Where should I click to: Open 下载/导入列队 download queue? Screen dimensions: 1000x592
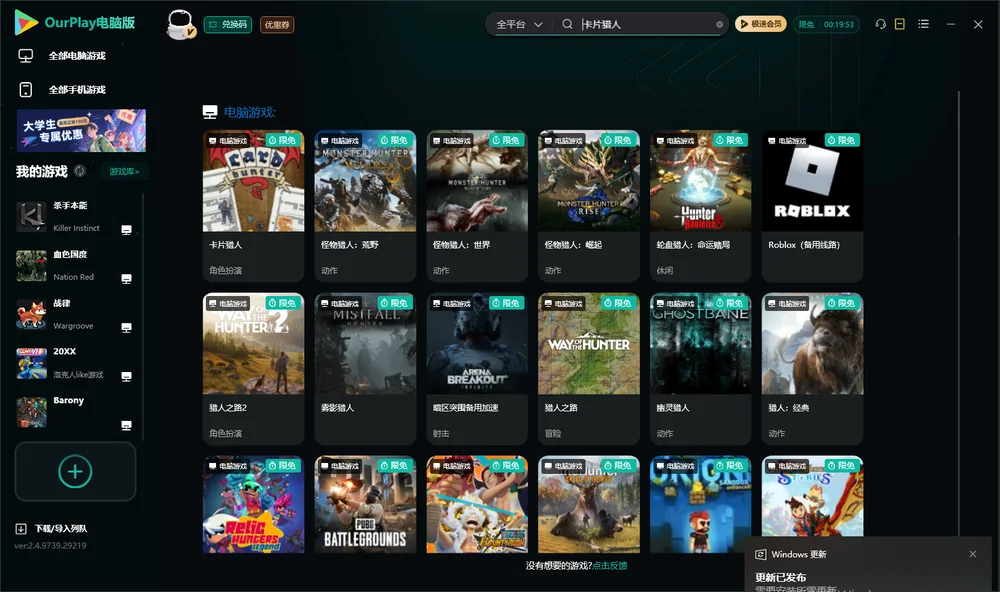coord(61,528)
